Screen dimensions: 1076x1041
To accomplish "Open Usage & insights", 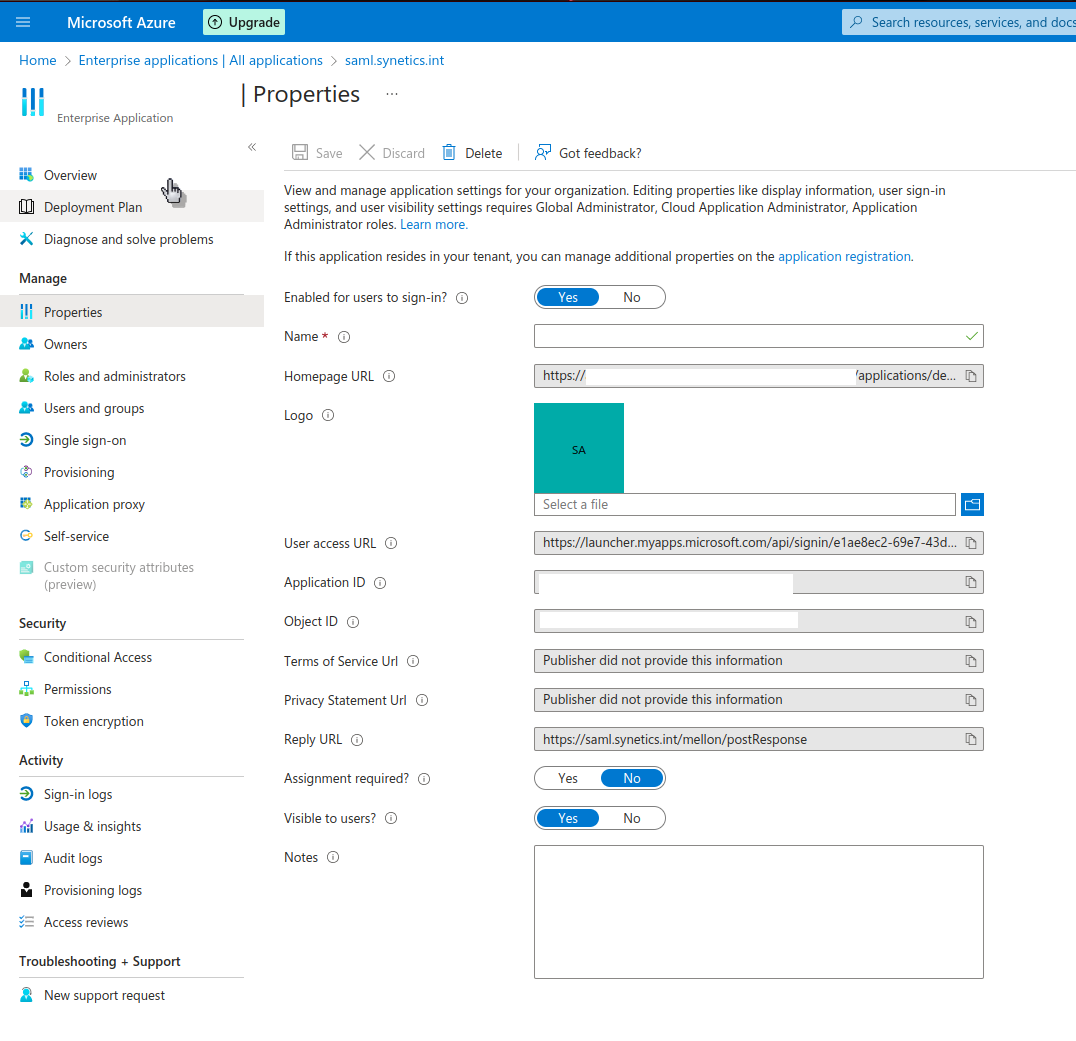I will (x=132, y=826).
